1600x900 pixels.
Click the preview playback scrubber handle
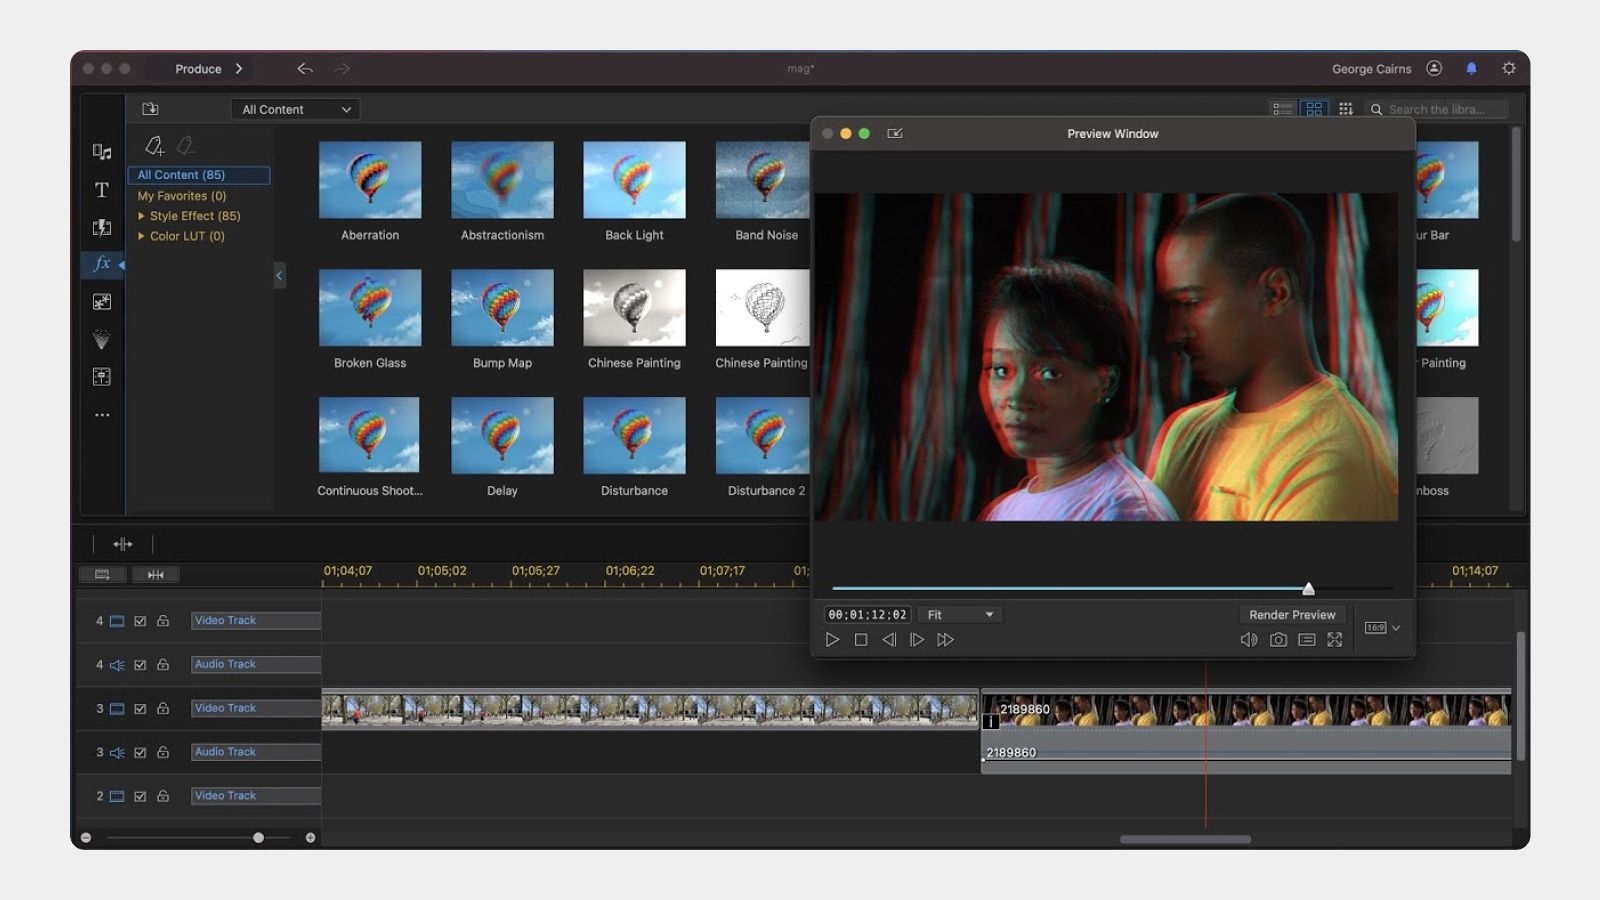pos(1308,589)
